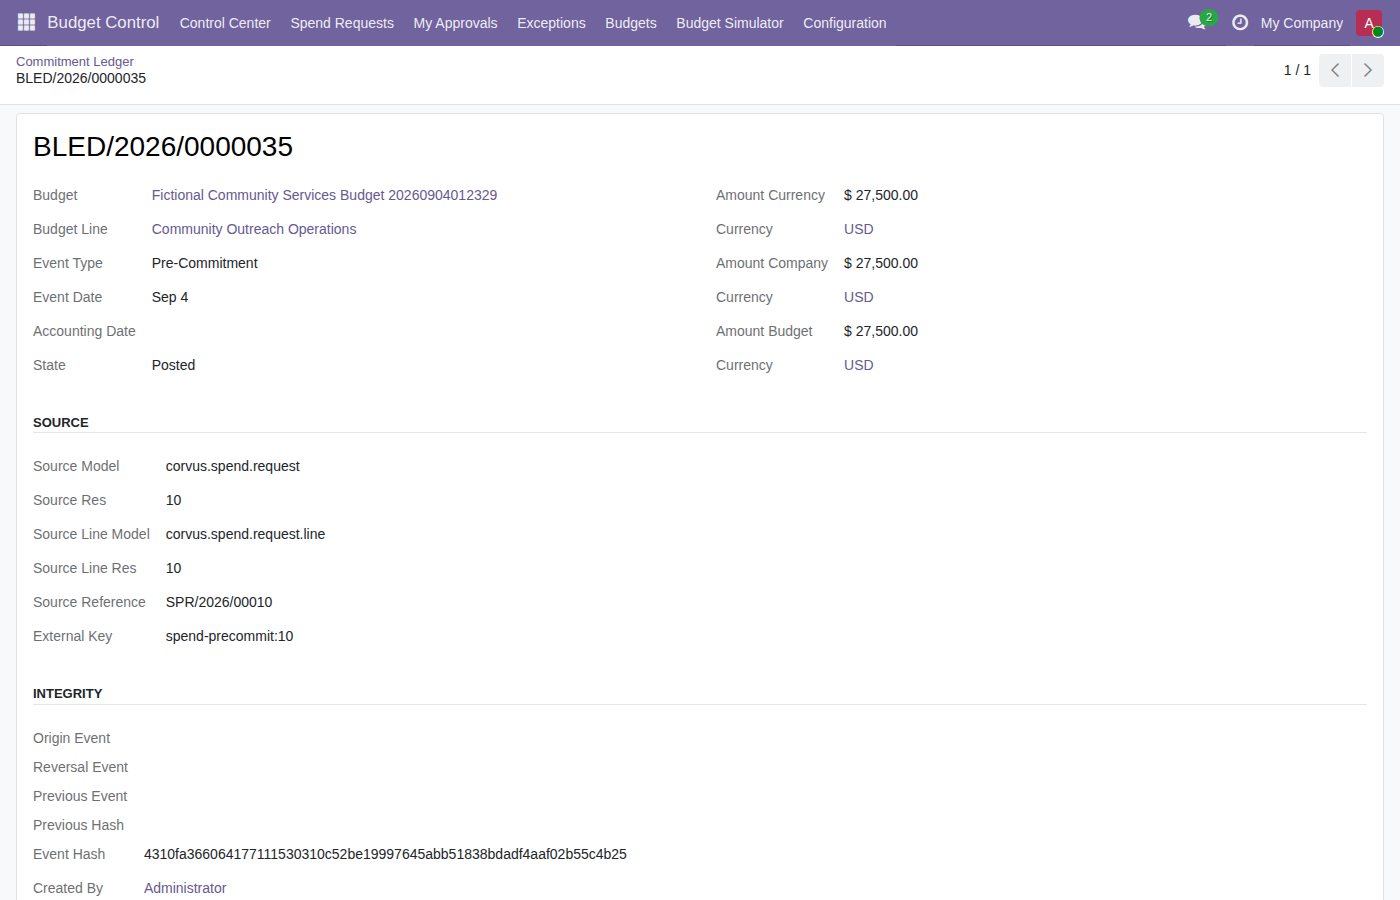1400x900 pixels.
Task: Click Source Line Model value corvus.spend.request.line
Action: pyautogui.click(x=245, y=534)
